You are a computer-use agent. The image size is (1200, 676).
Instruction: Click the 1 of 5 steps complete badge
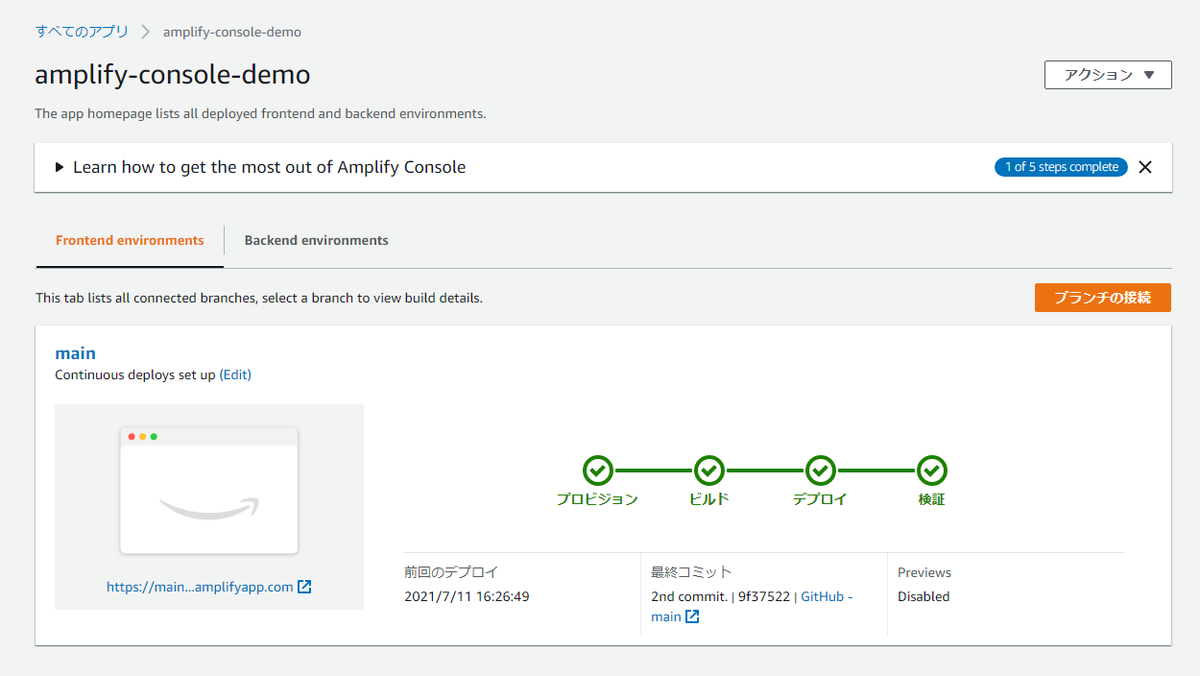tap(1061, 167)
